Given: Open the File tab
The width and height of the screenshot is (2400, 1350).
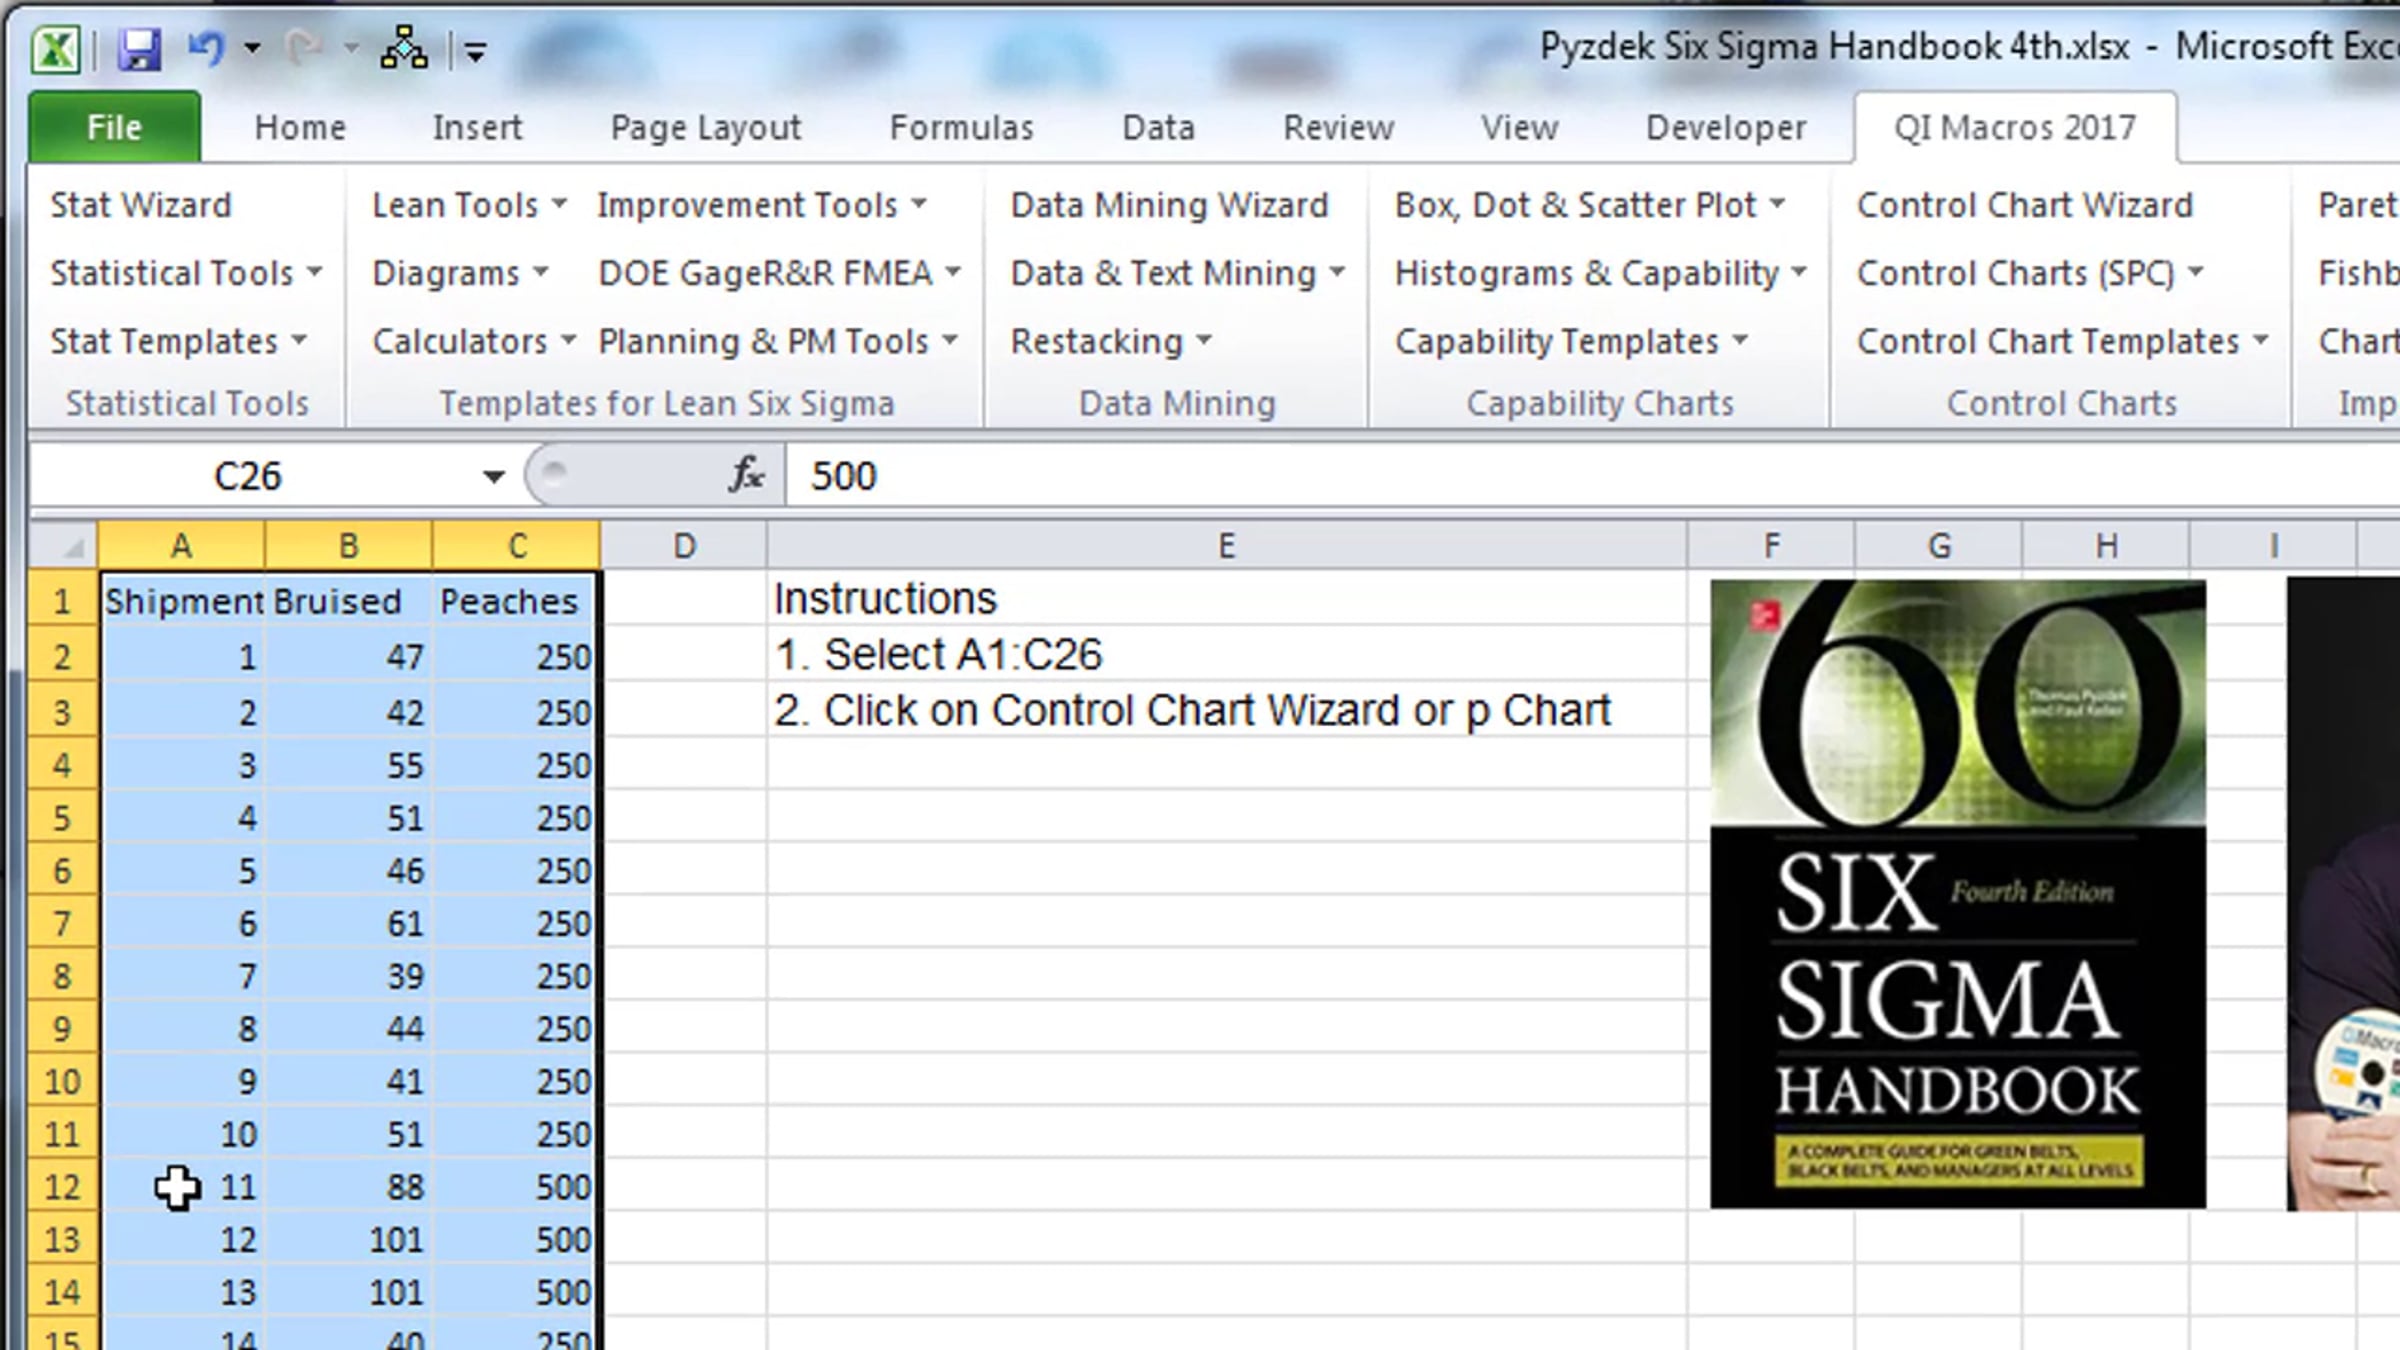Looking at the screenshot, I should pyautogui.click(x=114, y=127).
